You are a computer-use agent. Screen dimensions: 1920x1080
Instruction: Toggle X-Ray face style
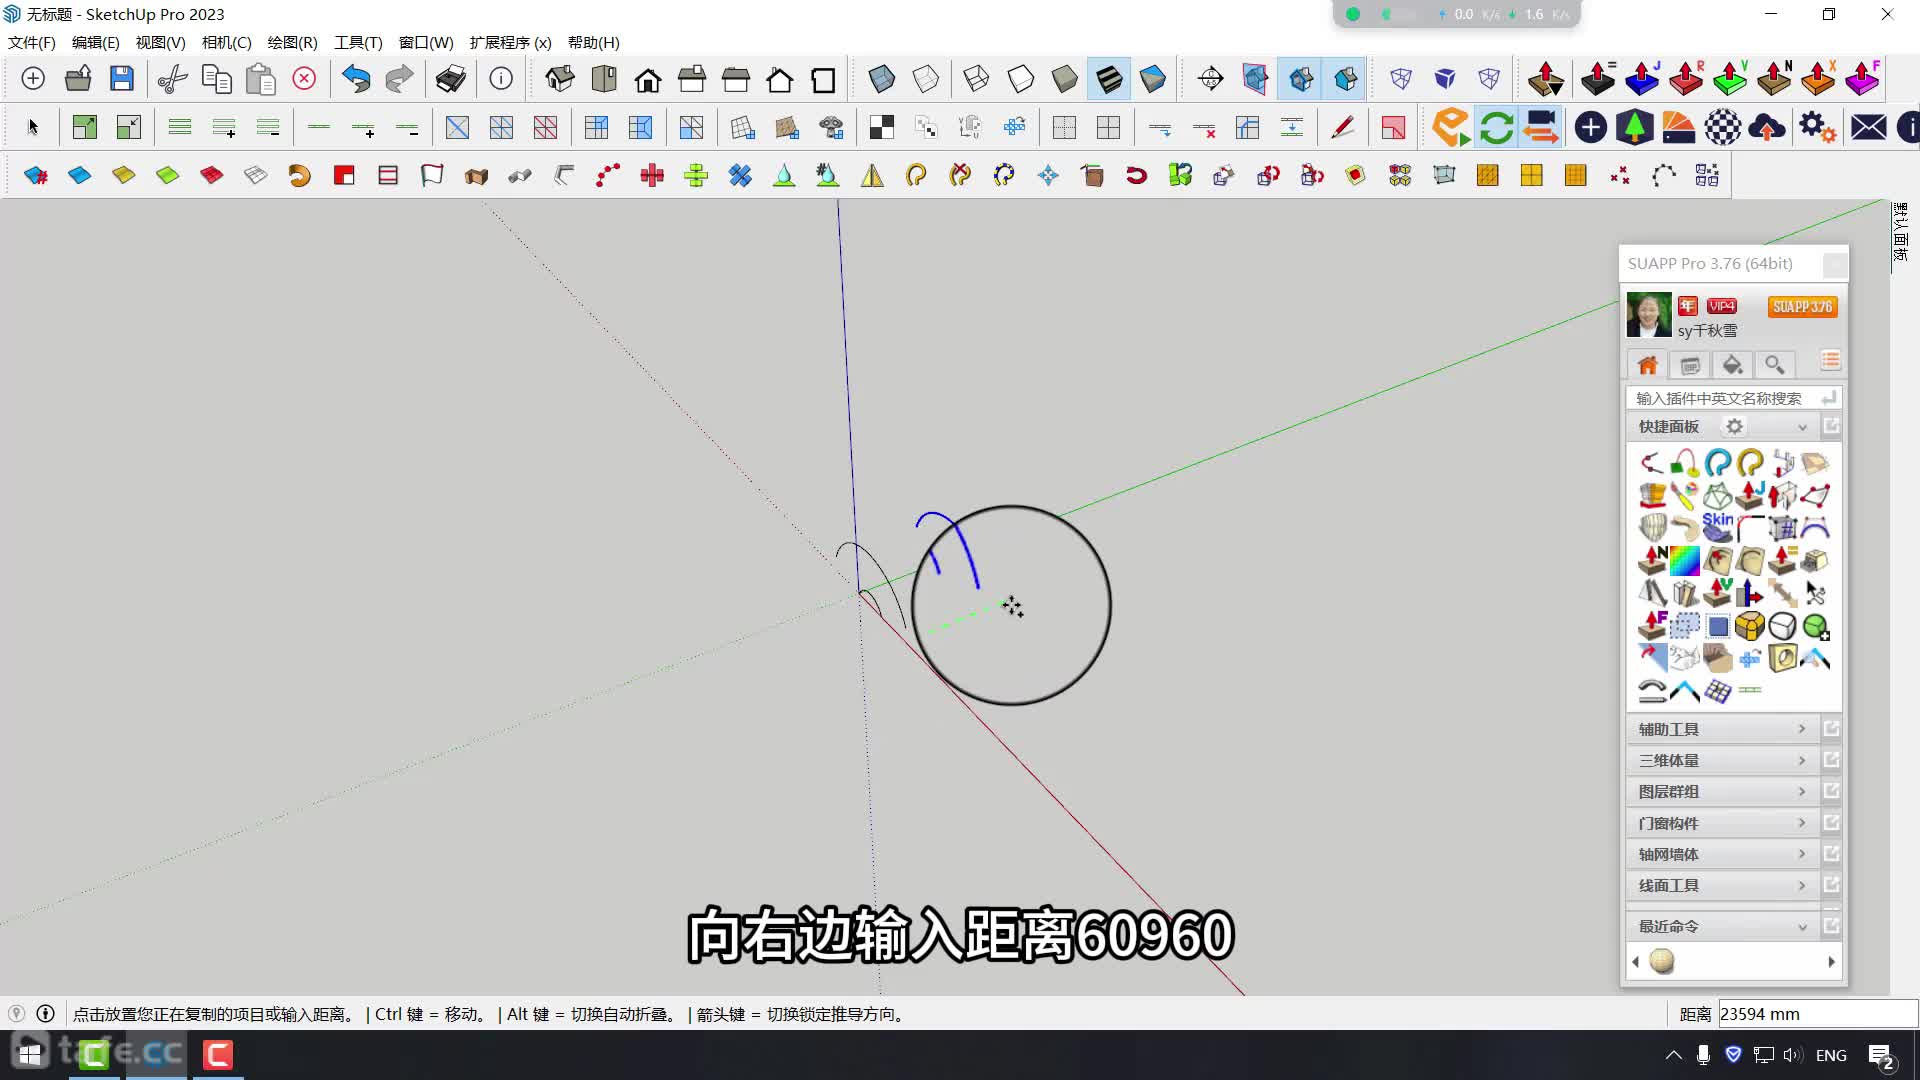click(x=881, y=79)
